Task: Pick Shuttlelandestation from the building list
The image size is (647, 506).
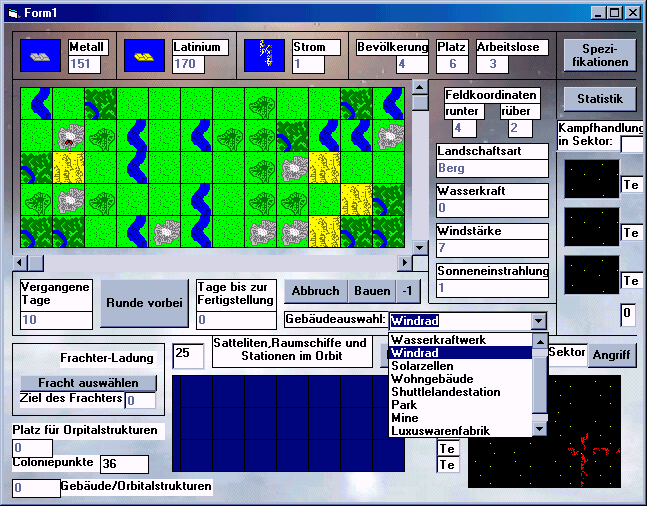Action: tap(446, 392)
